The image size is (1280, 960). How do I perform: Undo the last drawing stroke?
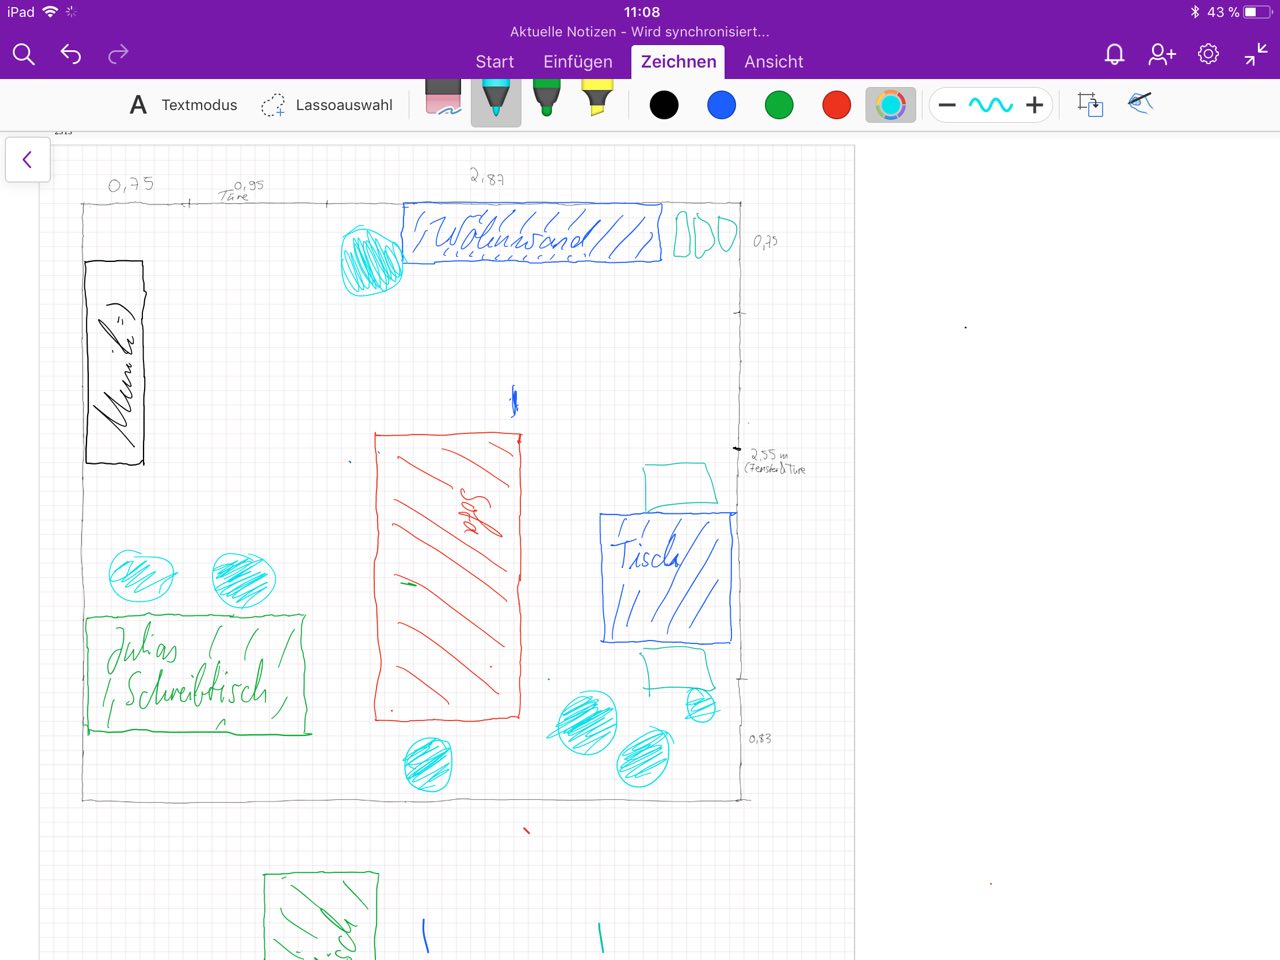coord(71,55)
